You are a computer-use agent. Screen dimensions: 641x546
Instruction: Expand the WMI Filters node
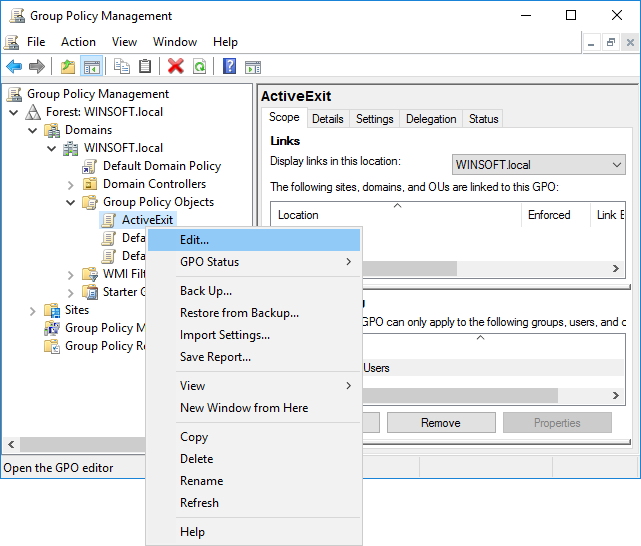point(70,275)
